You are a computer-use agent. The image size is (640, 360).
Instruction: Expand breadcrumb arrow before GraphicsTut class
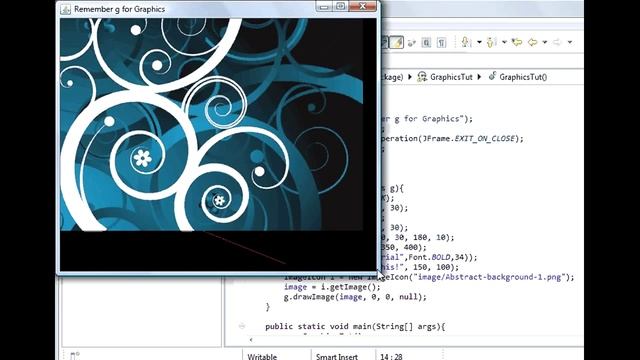point(410,77)
